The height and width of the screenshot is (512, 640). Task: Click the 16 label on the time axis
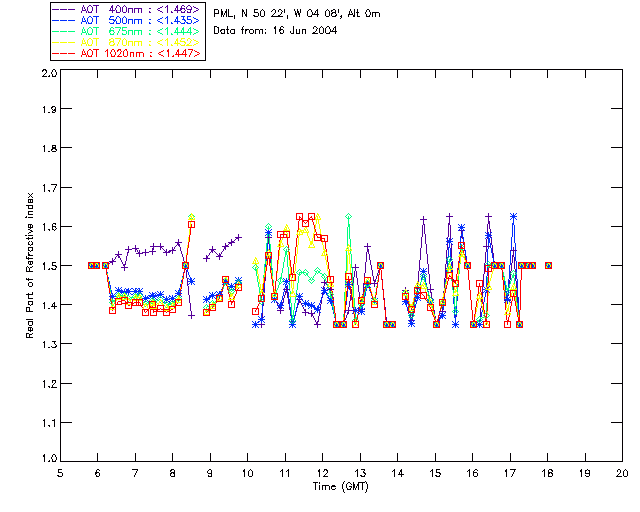472,473
